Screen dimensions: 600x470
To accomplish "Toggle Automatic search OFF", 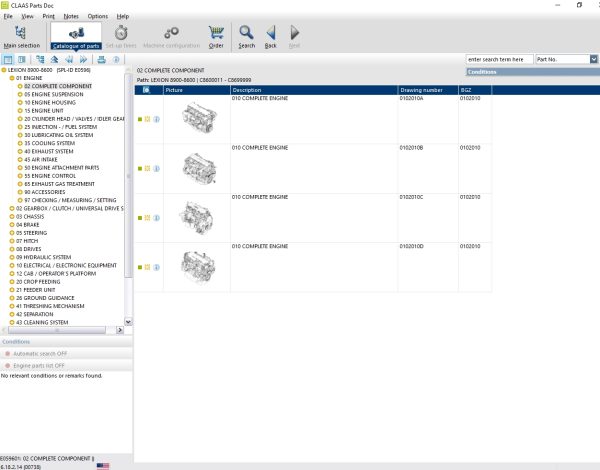I will (40, 354).
